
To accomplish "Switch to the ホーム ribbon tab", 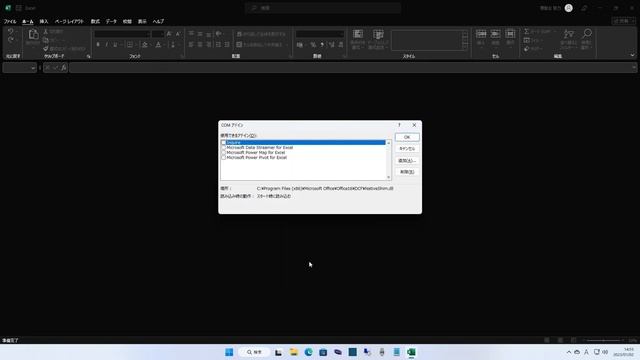I will click(28, 21).
